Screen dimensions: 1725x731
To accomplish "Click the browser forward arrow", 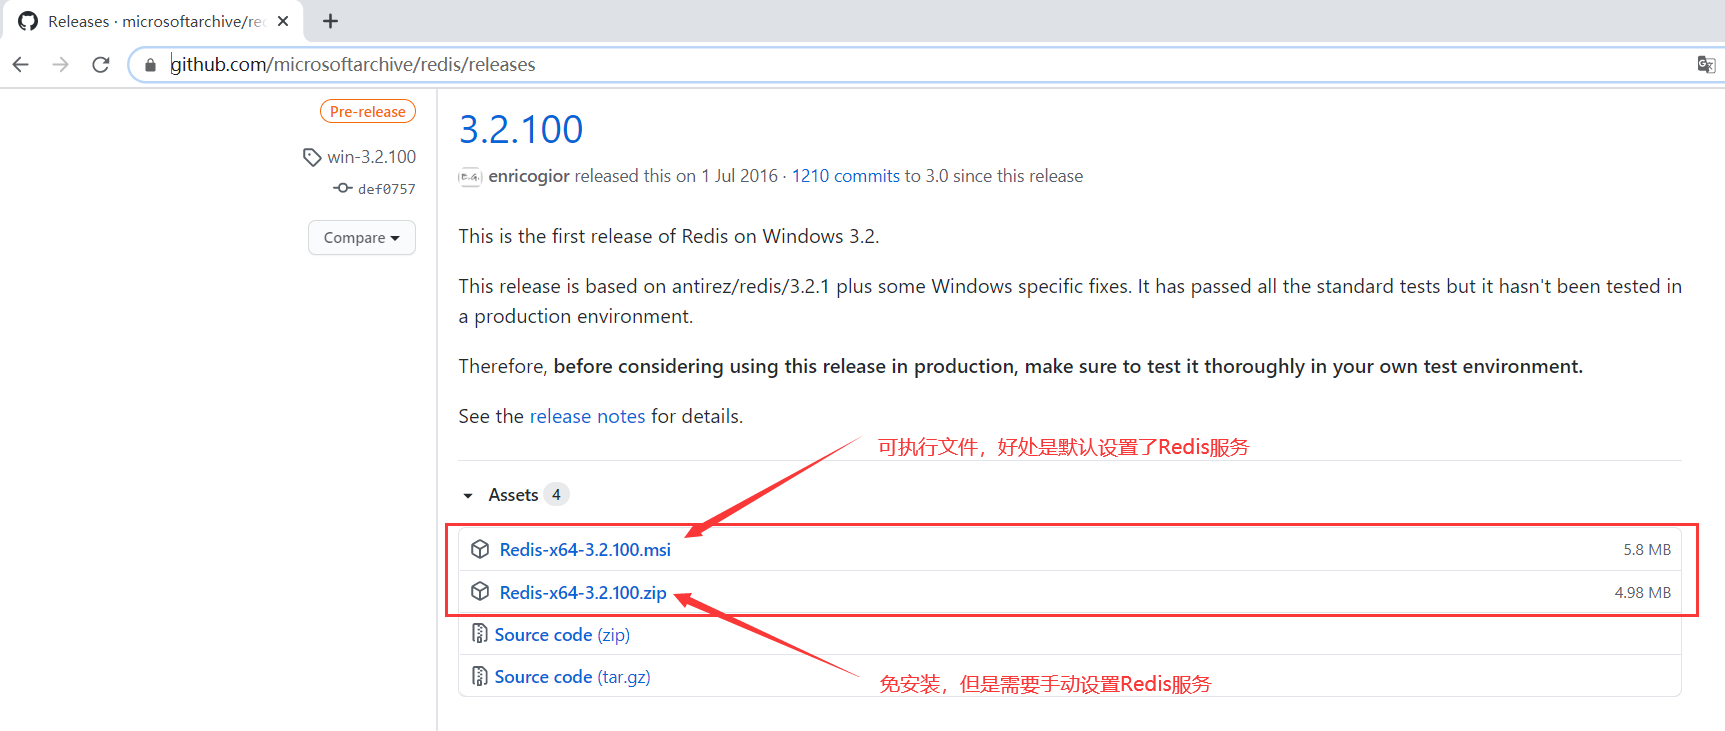I will click(x=61, y=65).
